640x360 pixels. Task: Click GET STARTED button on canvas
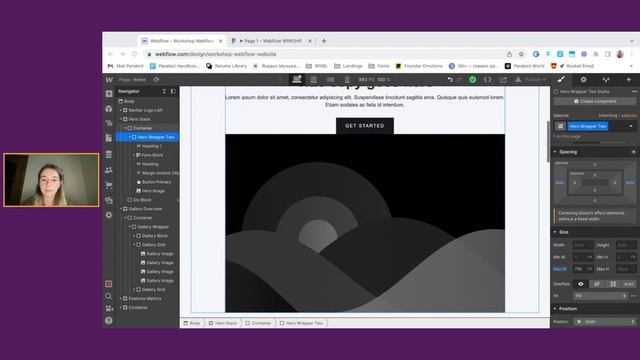tap(365, 126)
